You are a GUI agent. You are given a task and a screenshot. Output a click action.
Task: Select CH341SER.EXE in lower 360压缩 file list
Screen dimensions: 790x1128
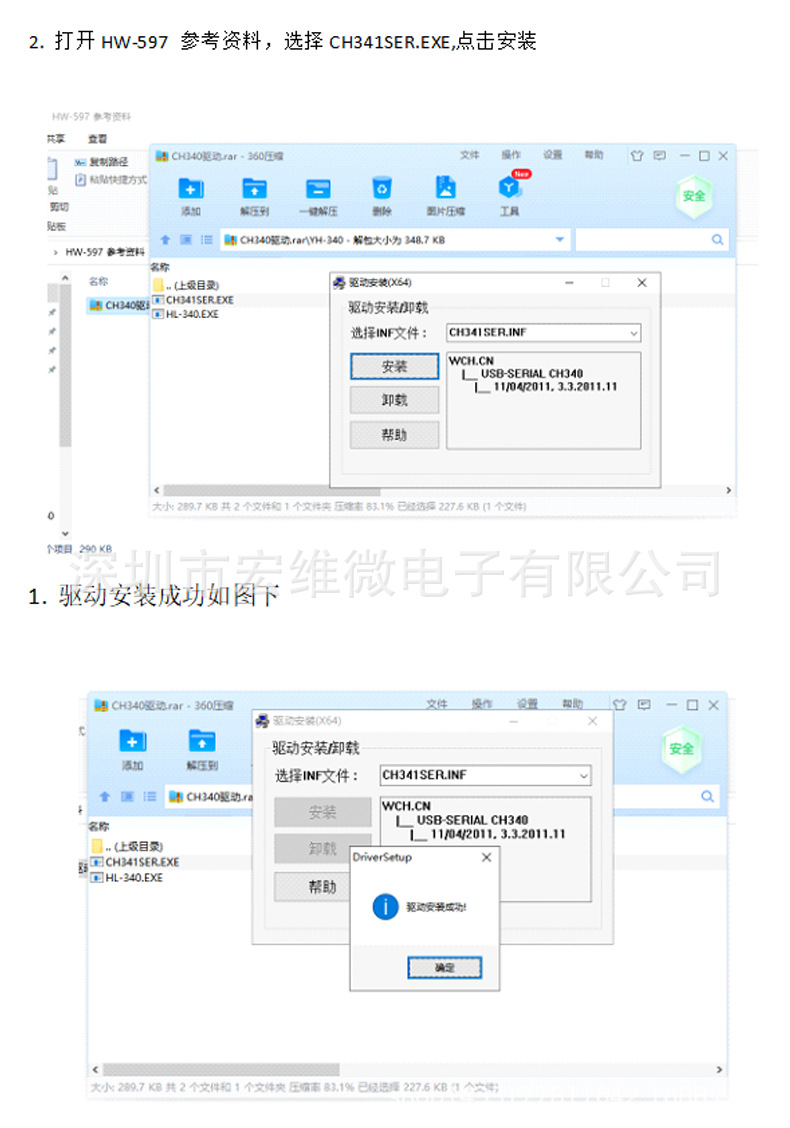(x=135, y=862)
